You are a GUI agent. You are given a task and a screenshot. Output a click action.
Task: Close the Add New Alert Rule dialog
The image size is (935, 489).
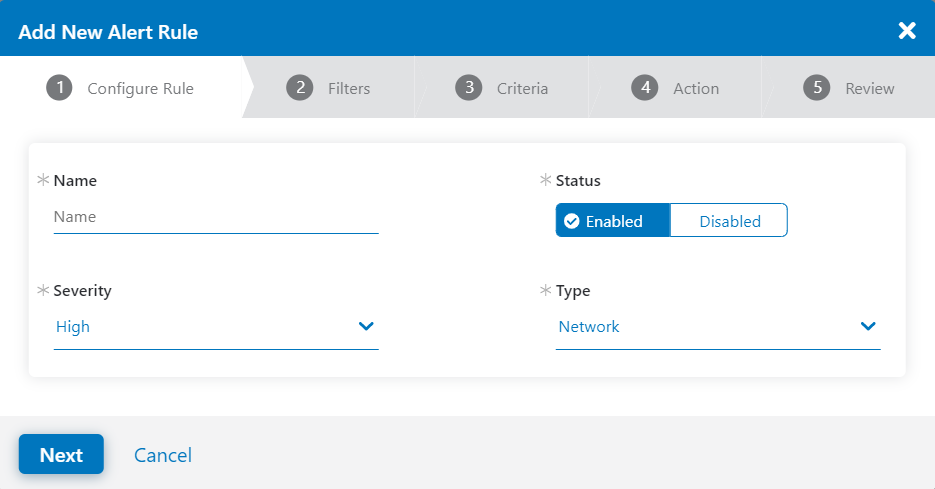[x=907, y=31]
